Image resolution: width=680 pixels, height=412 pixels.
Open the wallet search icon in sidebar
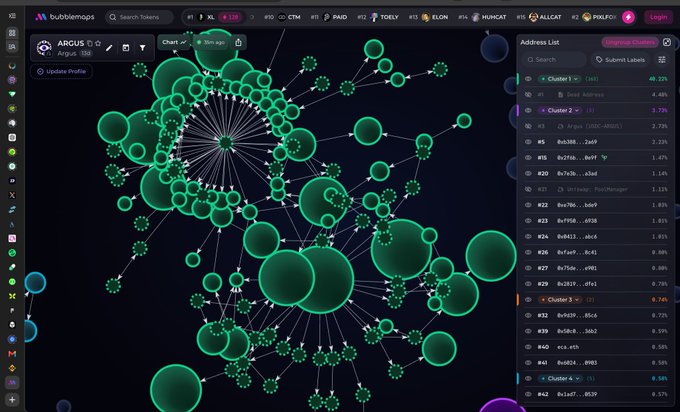pos(12,46)
